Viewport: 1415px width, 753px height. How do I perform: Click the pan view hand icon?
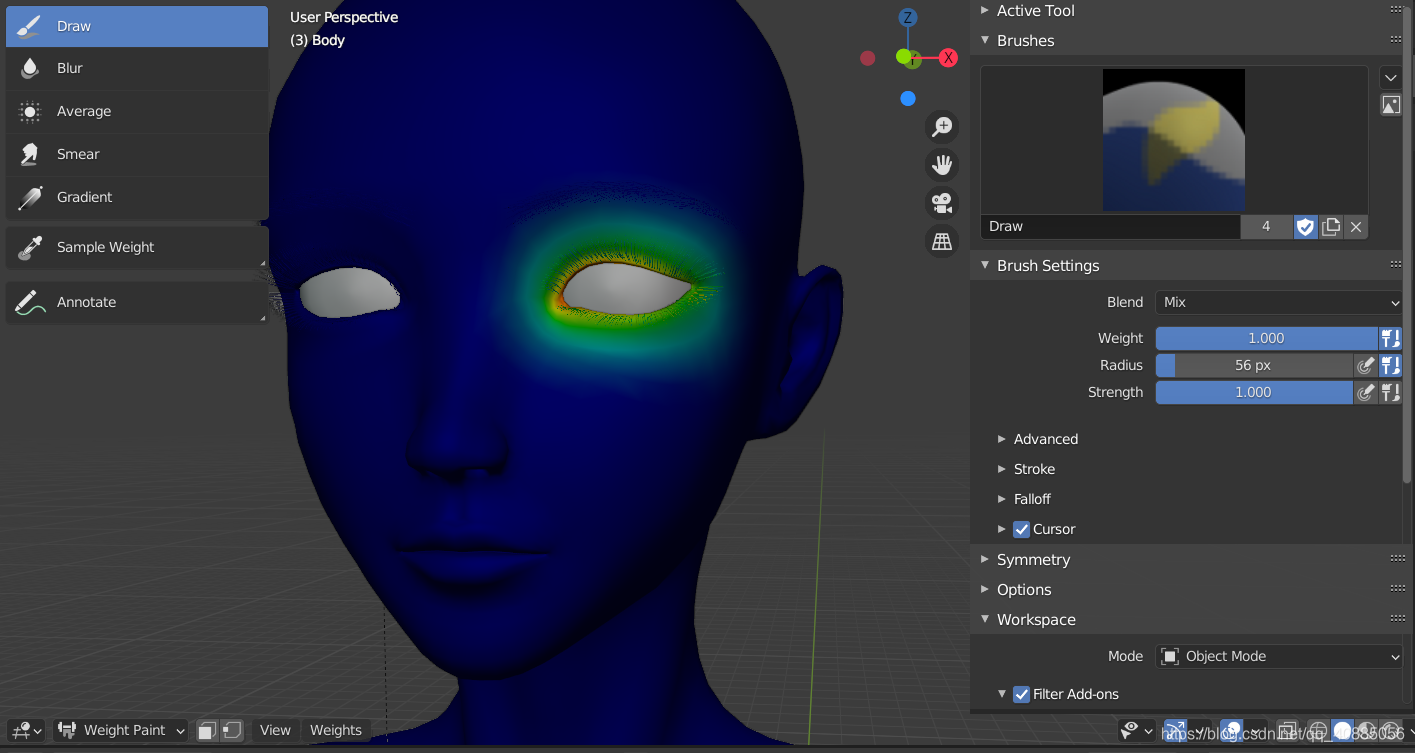[x=941, y=165]
